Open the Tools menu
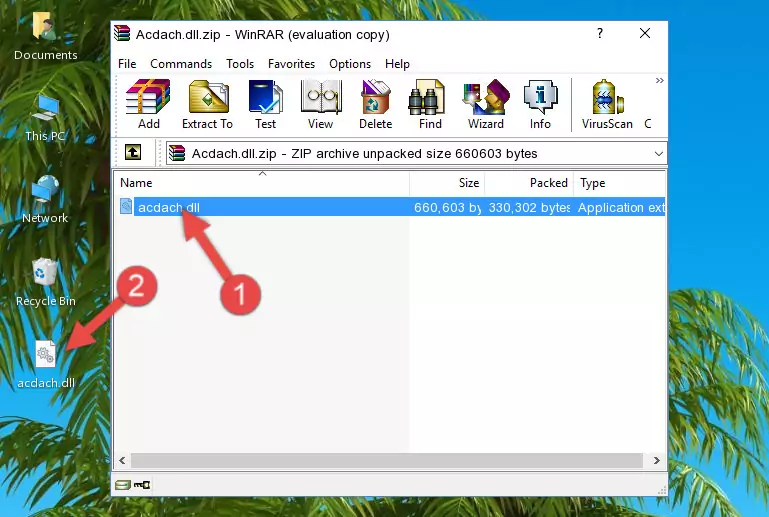769x517 pixels. tap(240, 64)
